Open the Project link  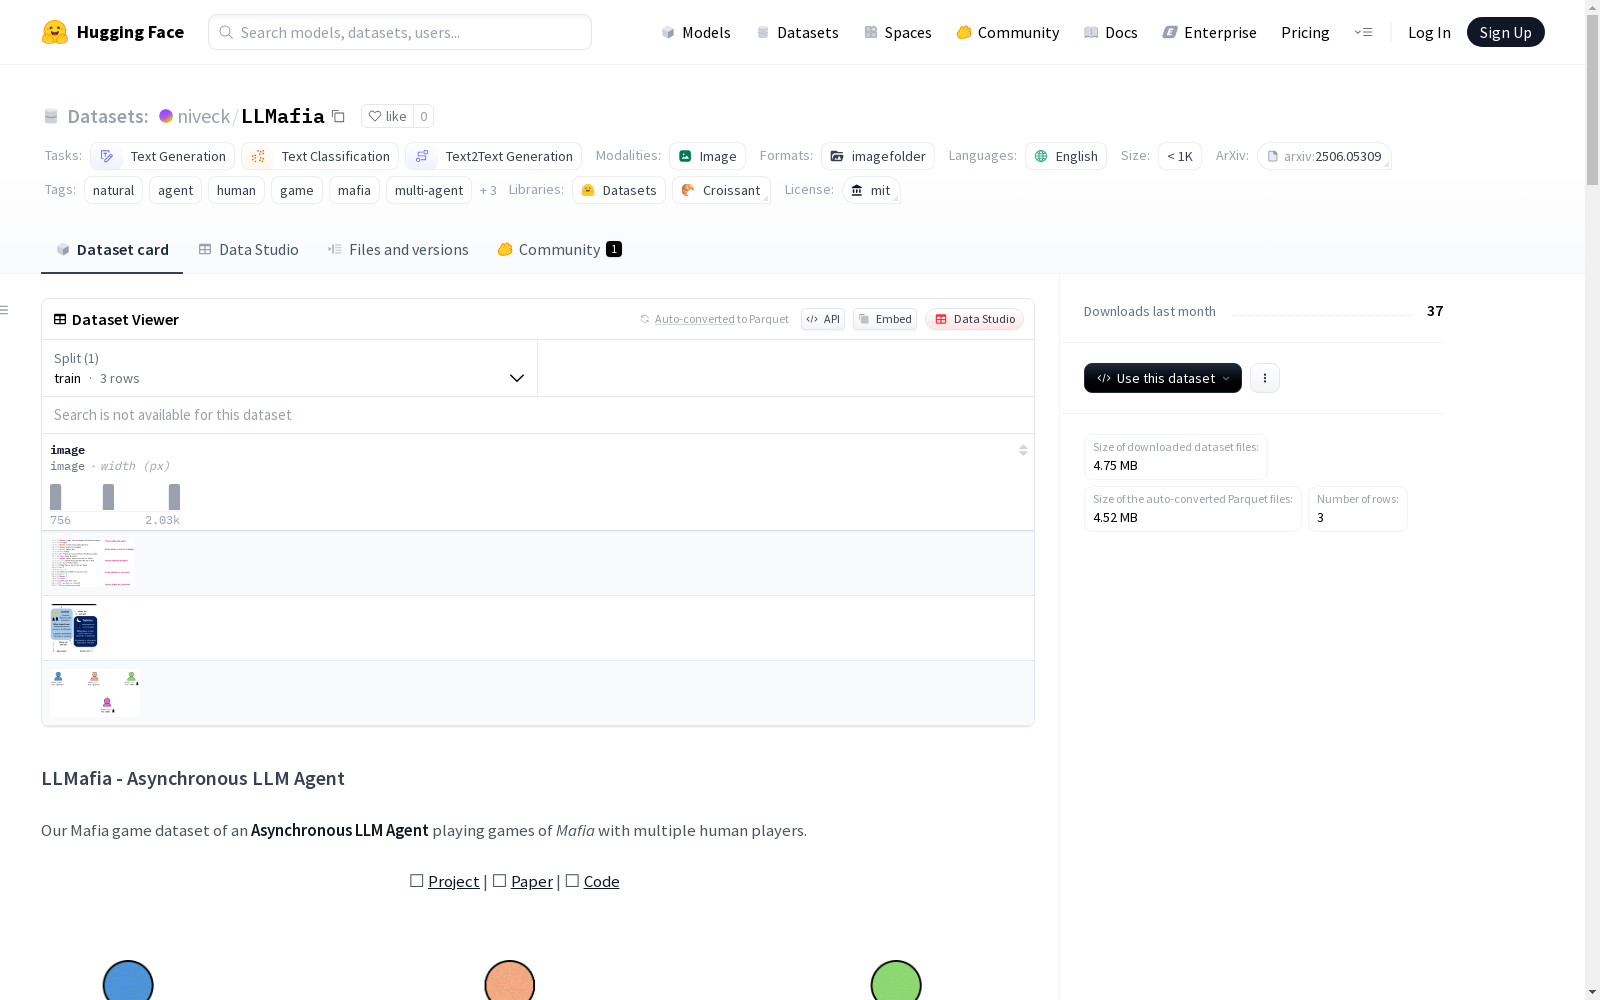point(453,881)
